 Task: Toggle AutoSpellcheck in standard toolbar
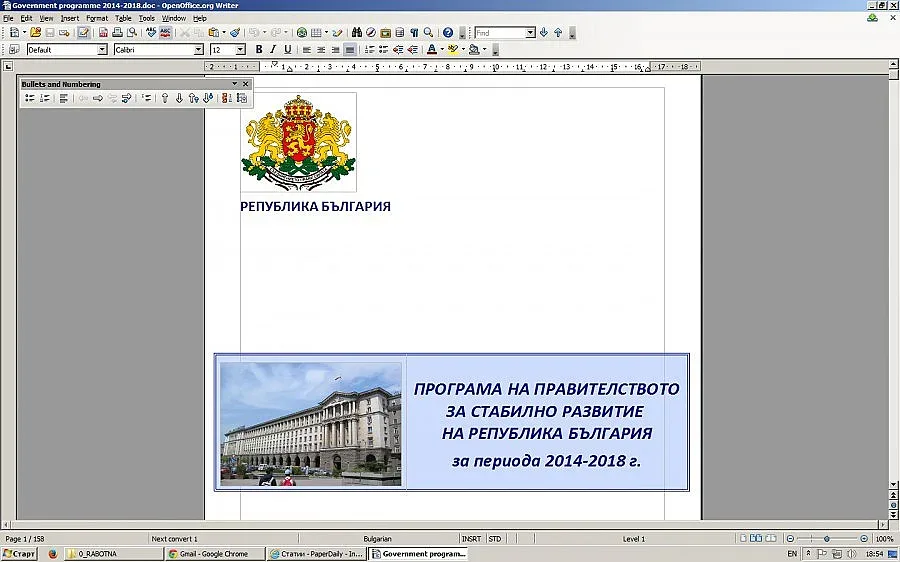point(165,33)
